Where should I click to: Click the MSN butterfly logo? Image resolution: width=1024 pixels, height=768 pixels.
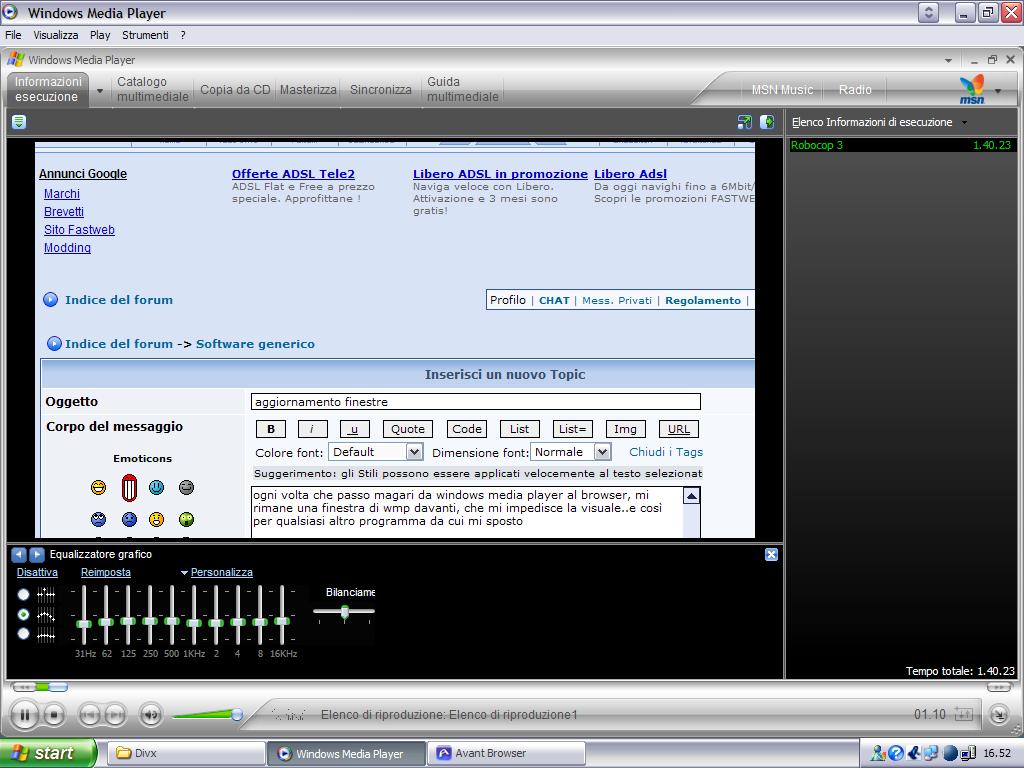coord(972,89)
